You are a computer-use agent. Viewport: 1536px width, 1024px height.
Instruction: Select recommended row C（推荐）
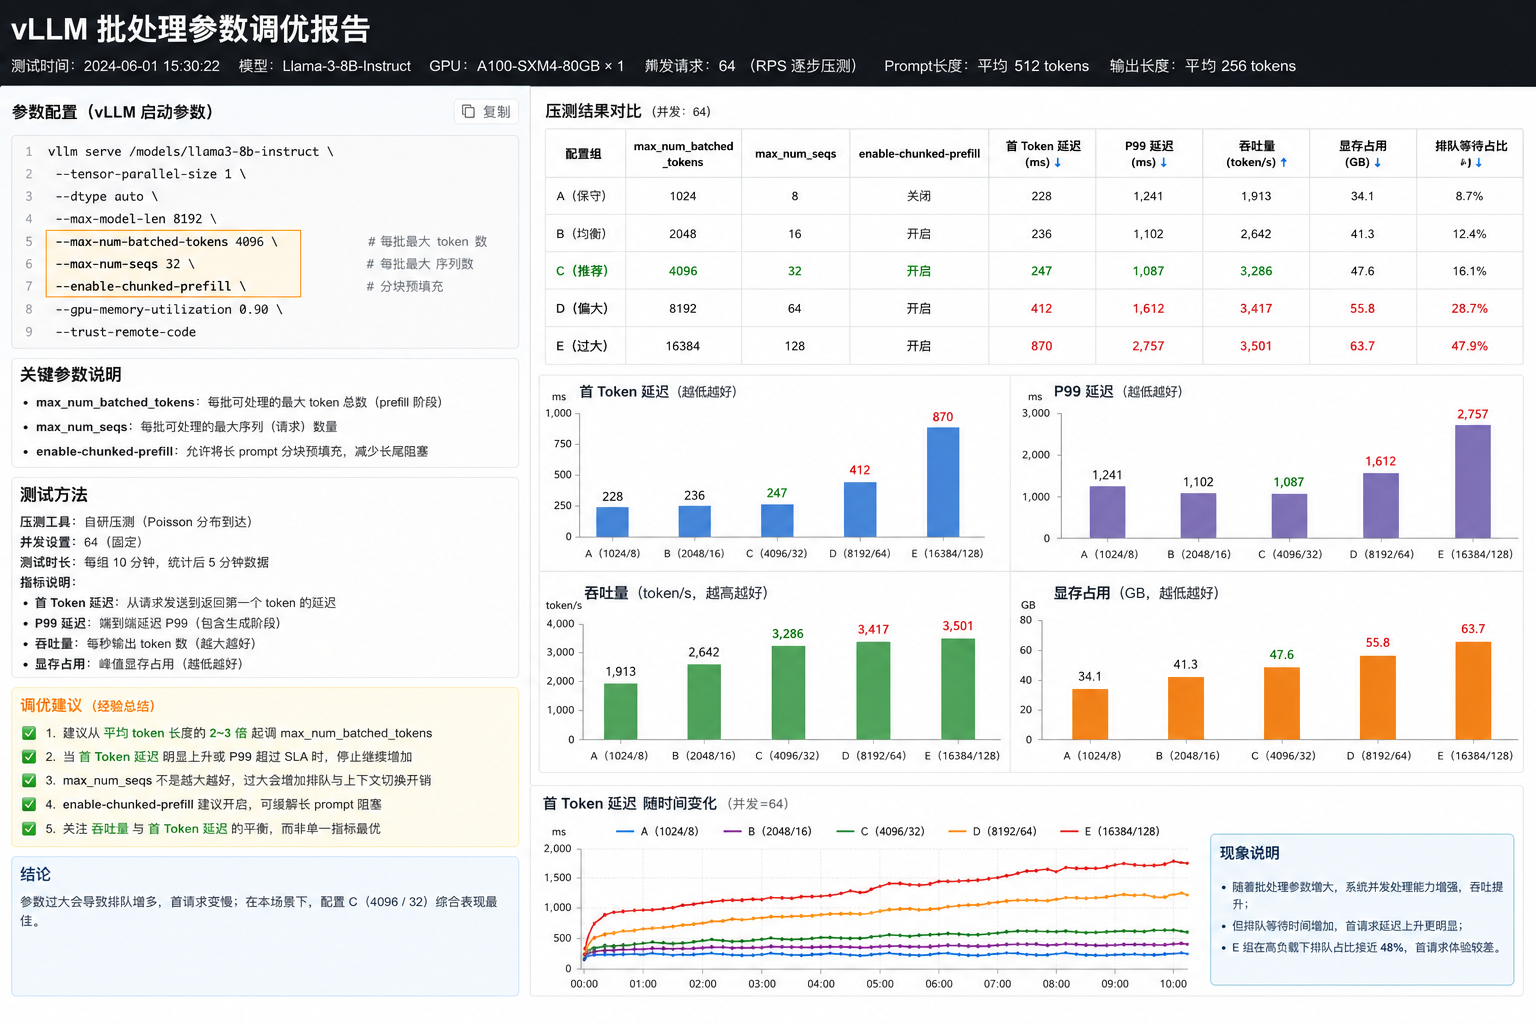(x=1034, y=271)
